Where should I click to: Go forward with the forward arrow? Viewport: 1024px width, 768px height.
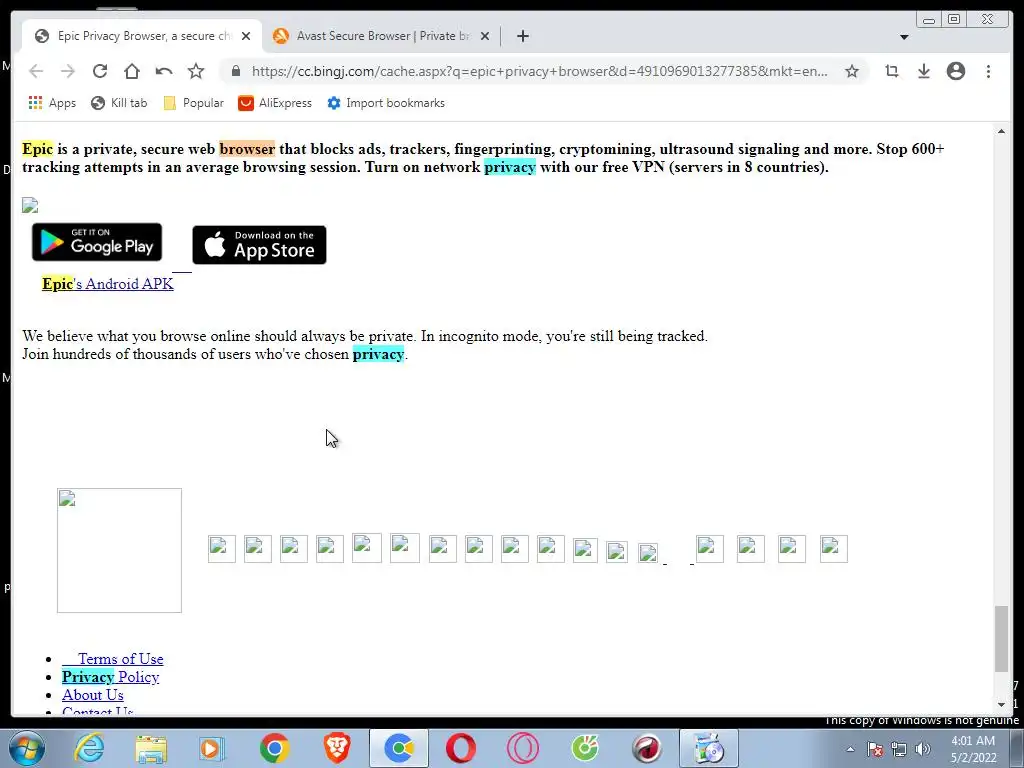[68, 71]
